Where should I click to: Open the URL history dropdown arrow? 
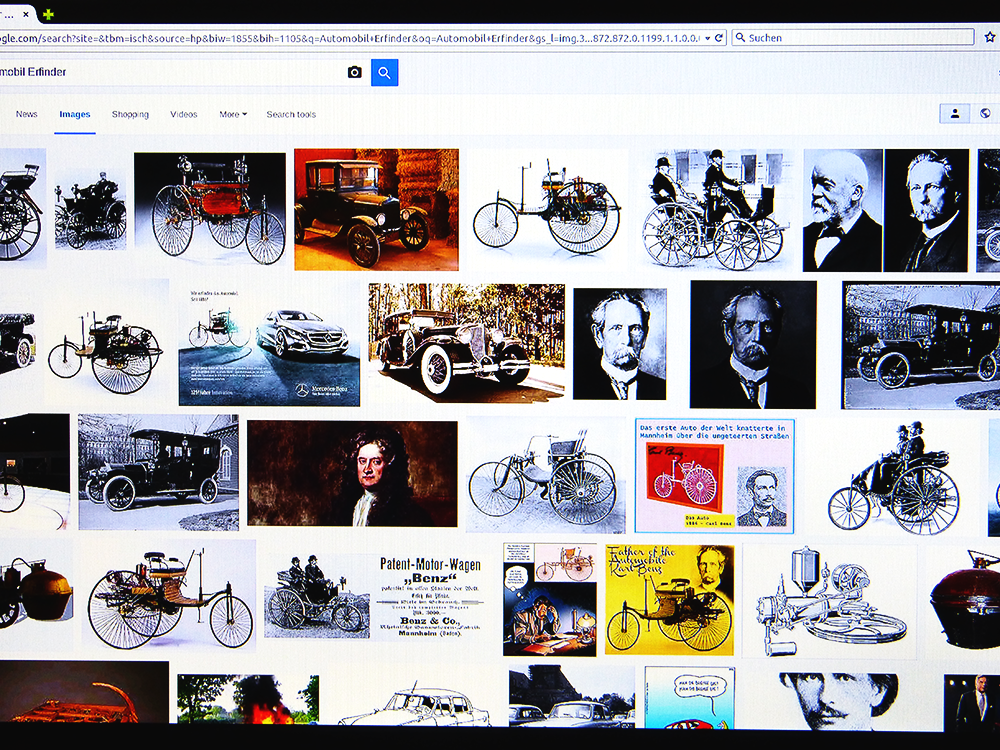[x=707, y=38]
